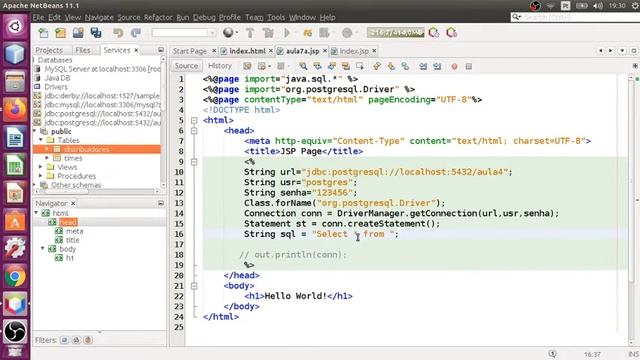The image size is (640, 360).
Task: Switch to the Projects tab
Action: point(49,50)
